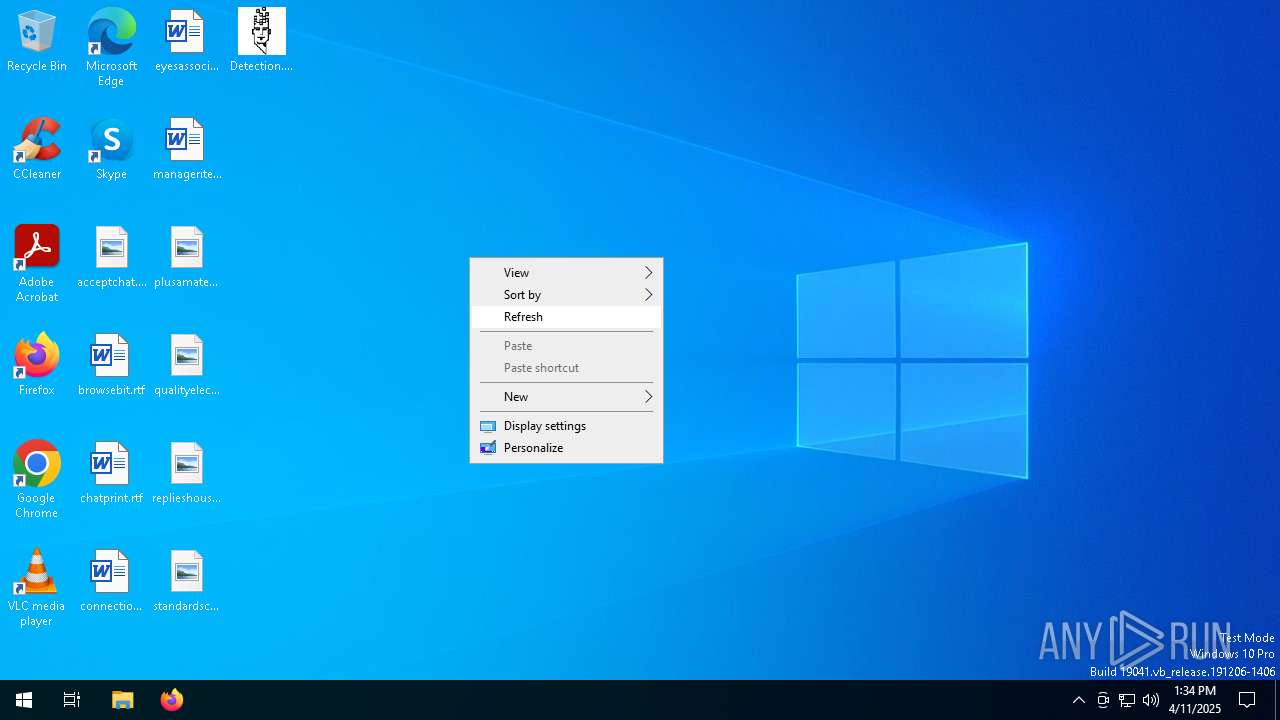Open the Action Center notifications icon

[x=1247, y=700]
